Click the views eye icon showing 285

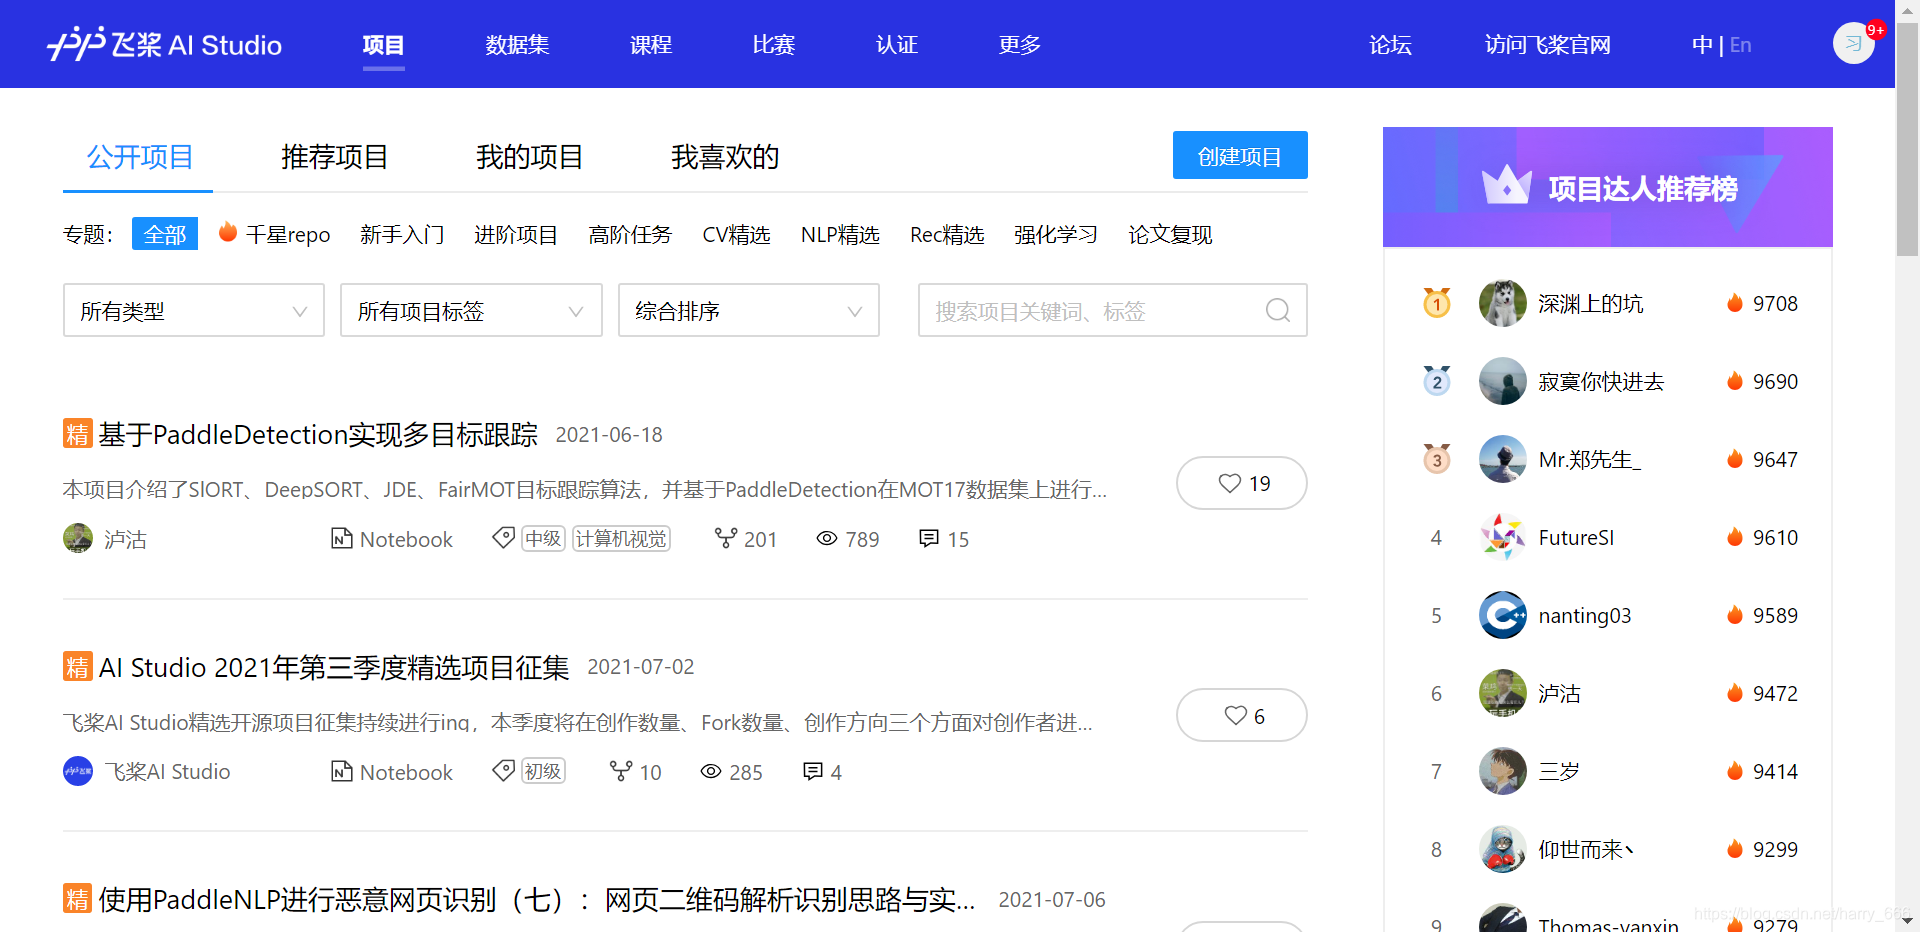pyautogui.click(x=711, y=771)
